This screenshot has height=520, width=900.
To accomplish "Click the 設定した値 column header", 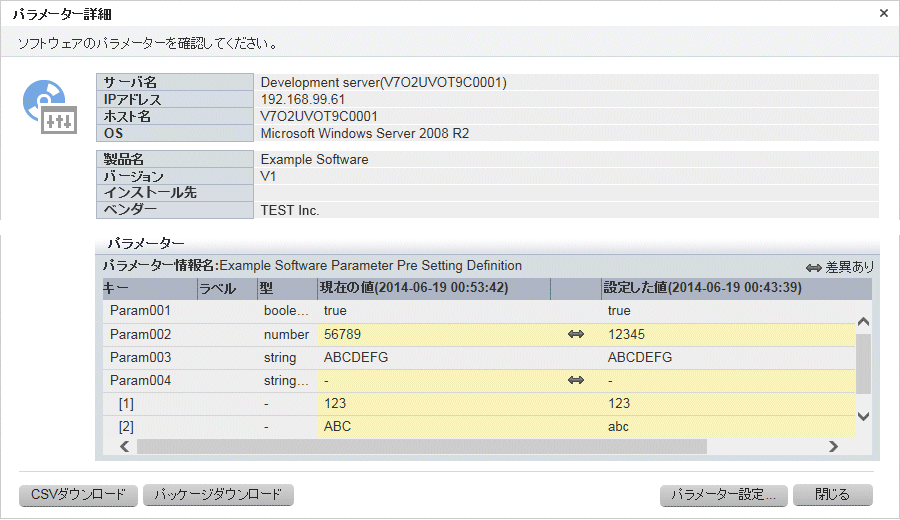I will [x=736, y=288].
